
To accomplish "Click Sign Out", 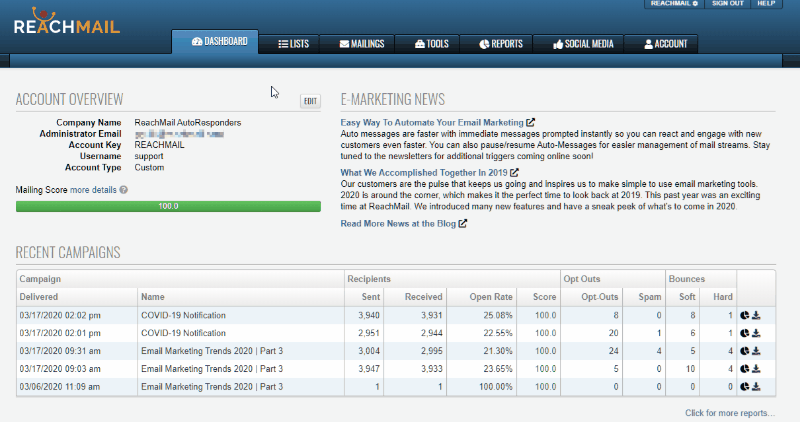I will tap(728, 4).
